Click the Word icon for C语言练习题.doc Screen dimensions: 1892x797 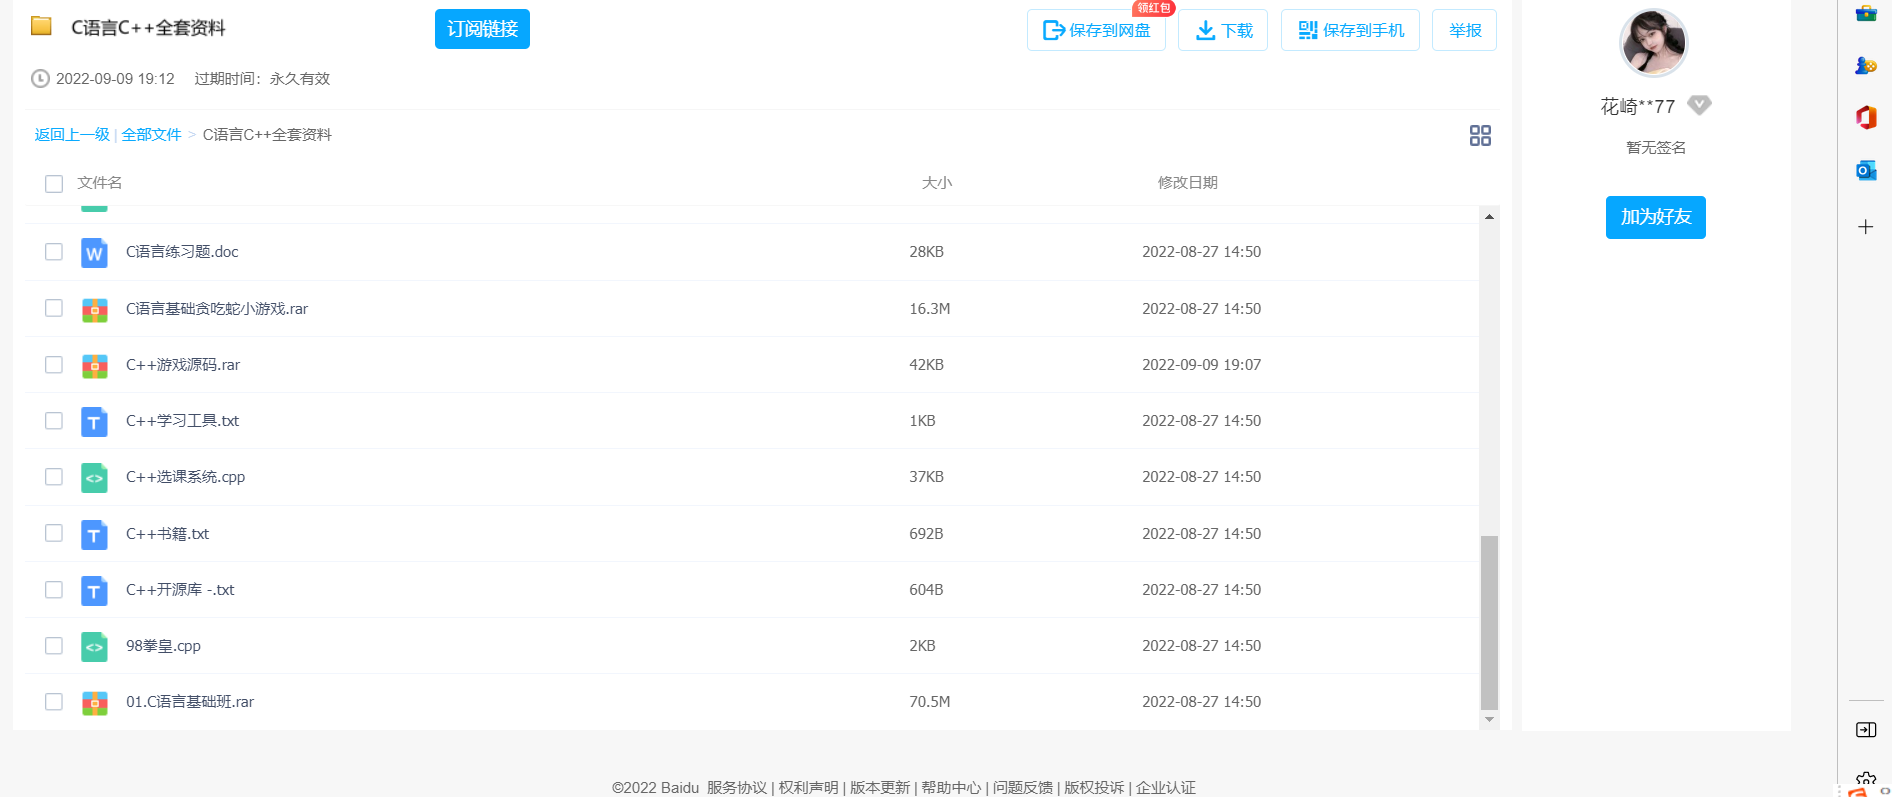94,253
